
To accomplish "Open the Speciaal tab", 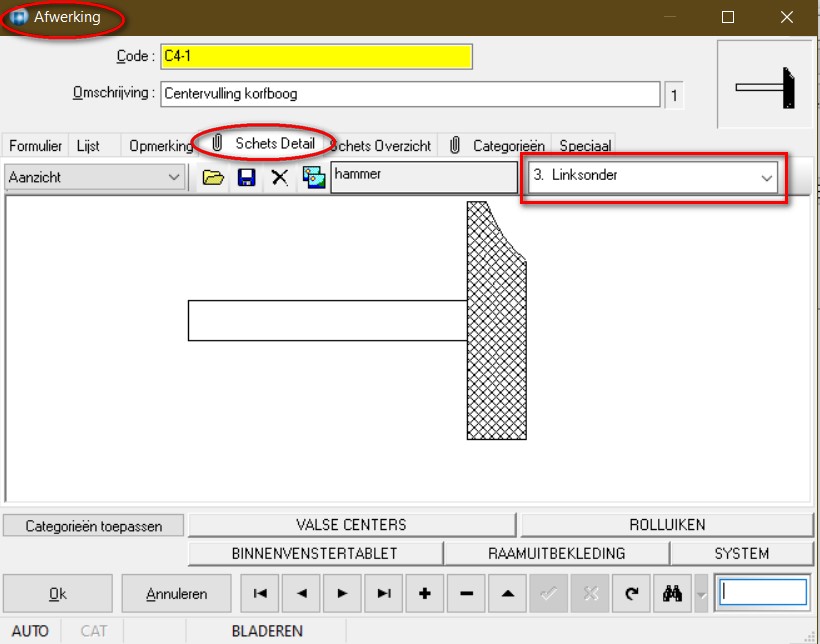I will tap(585, 145).
